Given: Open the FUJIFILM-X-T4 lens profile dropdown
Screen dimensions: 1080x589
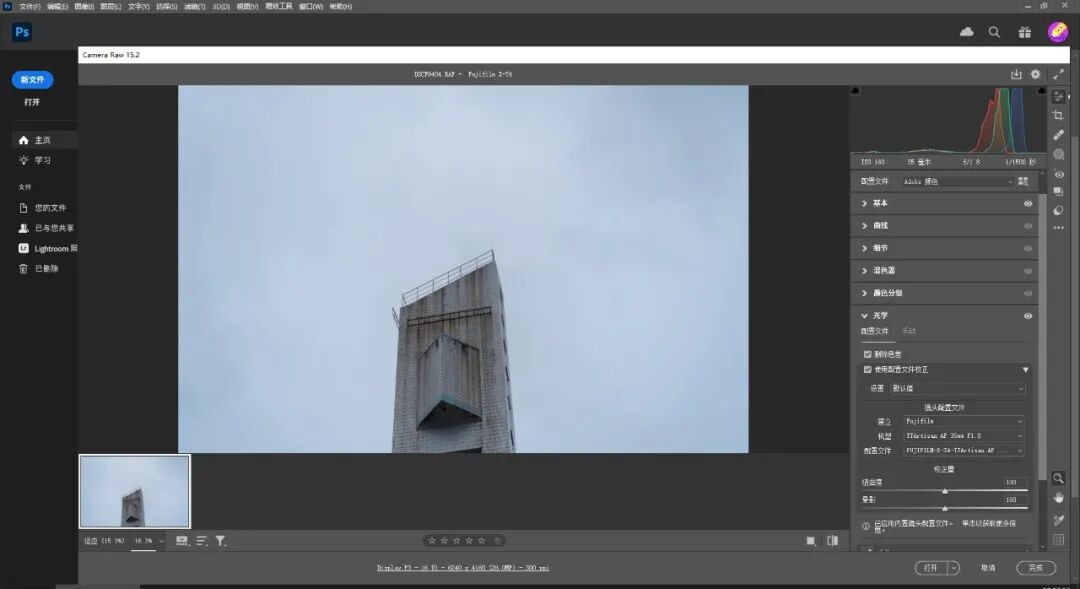Looking at the screenshot, I should point(964,451).
